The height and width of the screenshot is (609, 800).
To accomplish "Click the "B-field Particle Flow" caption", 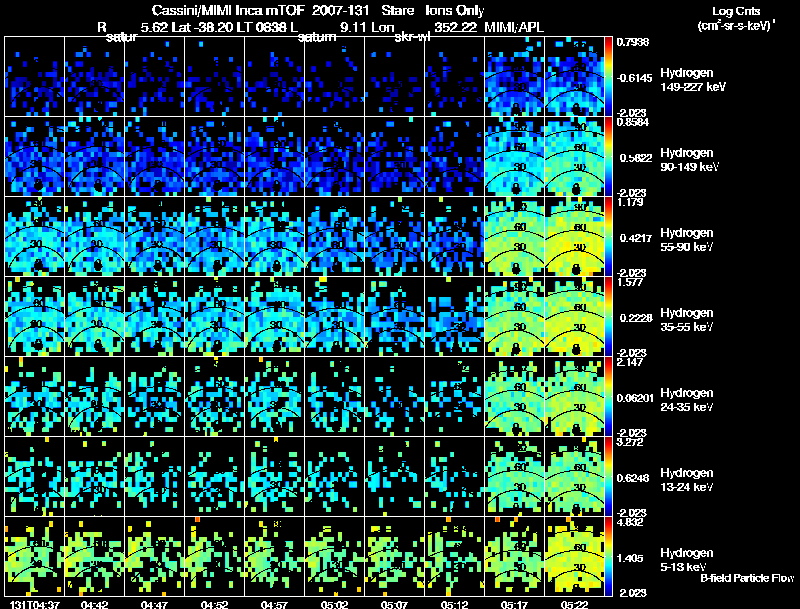I will 747,578.
